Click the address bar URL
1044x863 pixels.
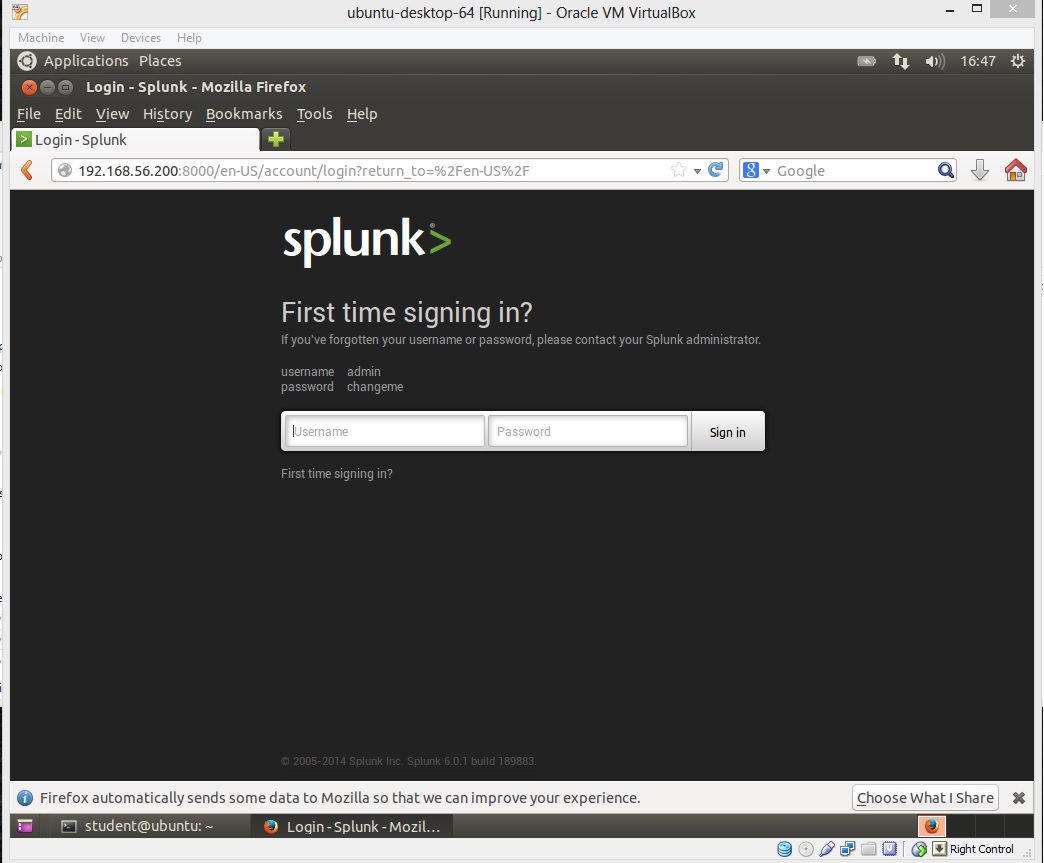click(304, 171)
